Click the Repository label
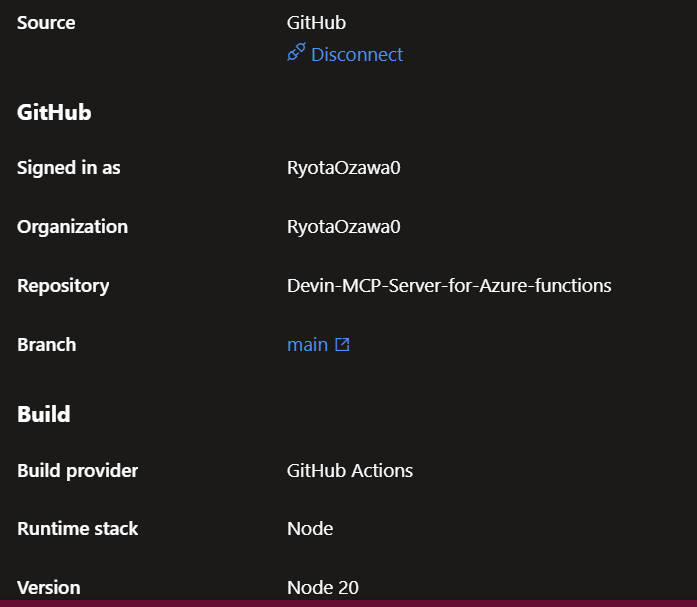This screenshot has height=607, width=697. tap(63, 286)
